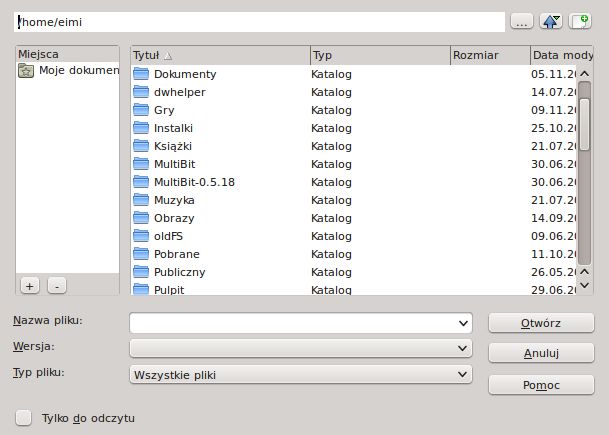
Task: Select the Instalki folder name
Action: click(x=173, y=128)
